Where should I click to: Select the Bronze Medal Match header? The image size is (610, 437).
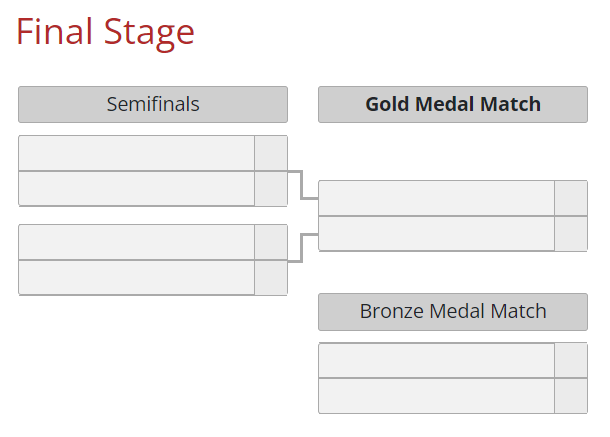pyautogui.click(x=453, y=312)
